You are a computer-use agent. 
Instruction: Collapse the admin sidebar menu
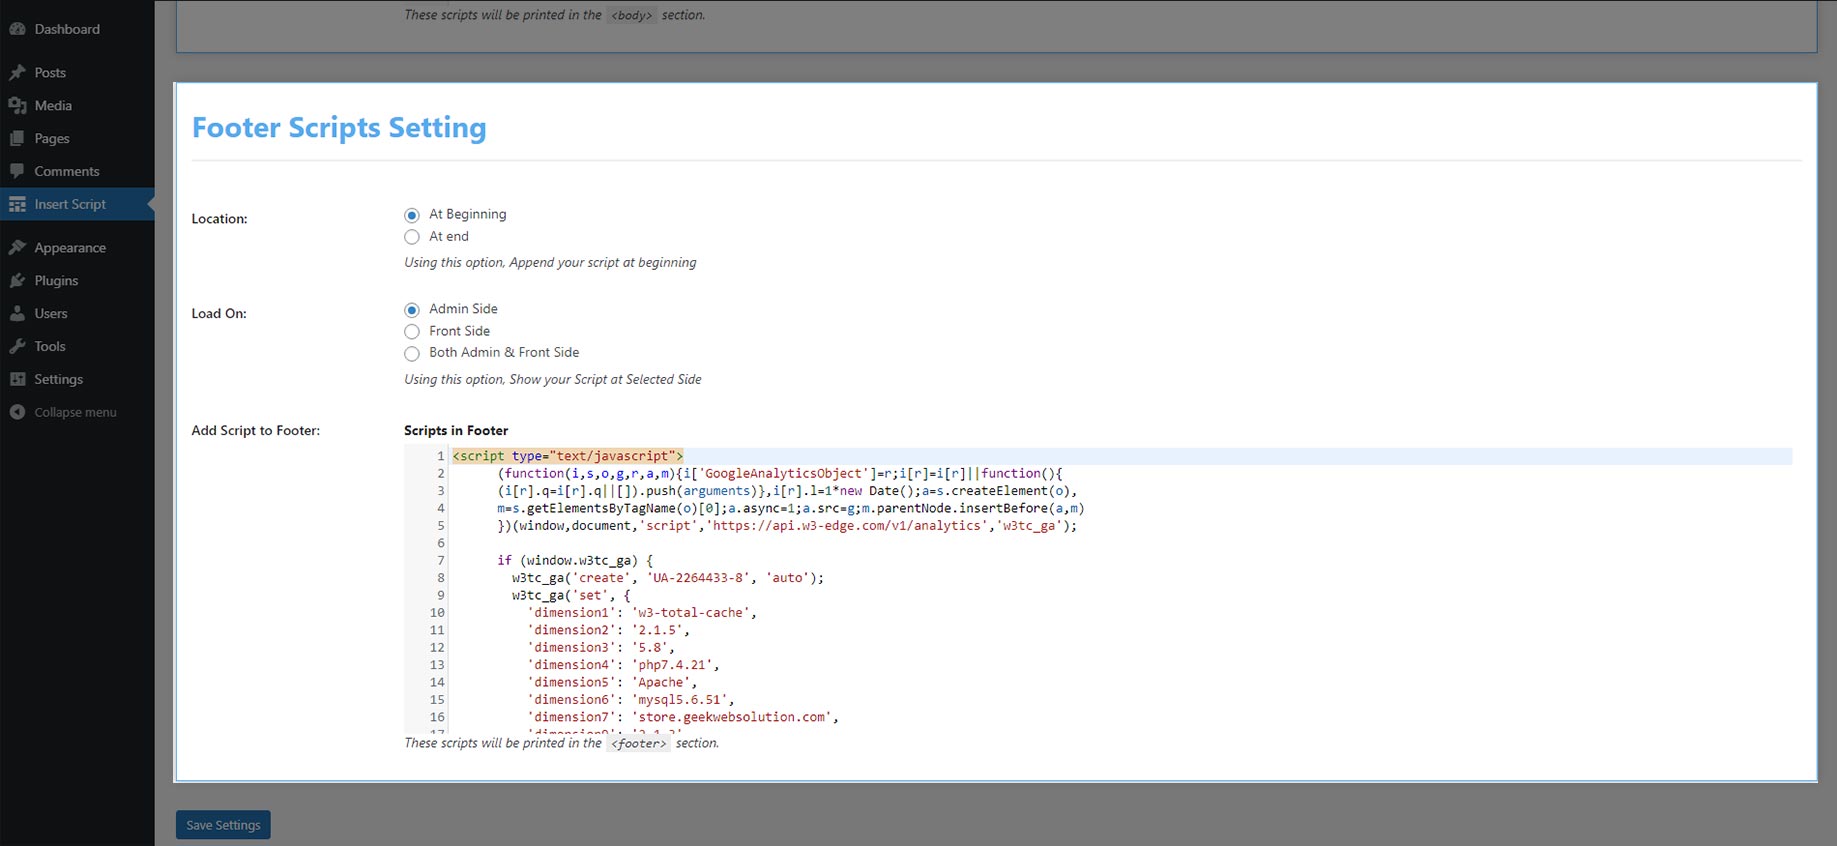tap(77, 412)
